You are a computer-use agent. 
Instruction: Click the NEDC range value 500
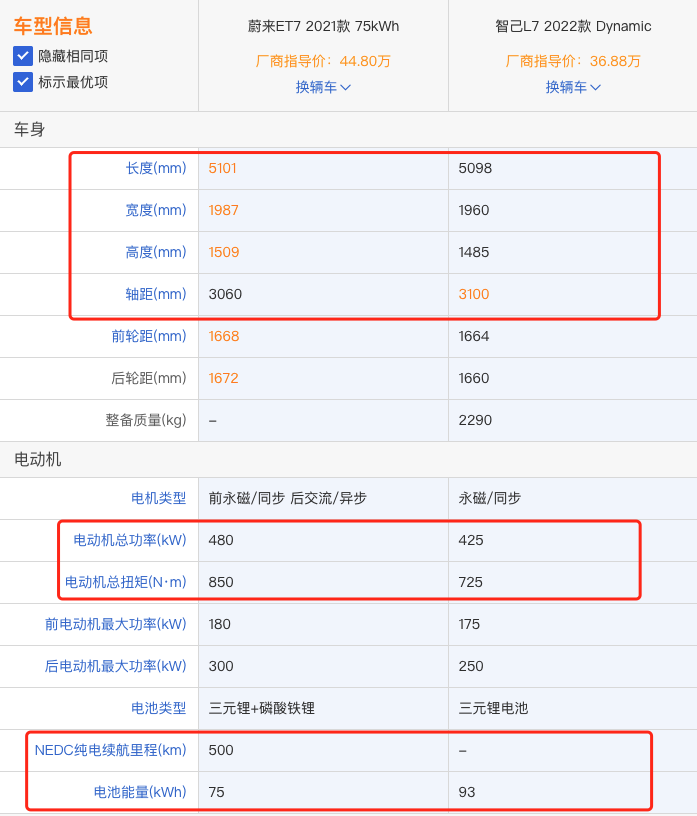[221, 750]
